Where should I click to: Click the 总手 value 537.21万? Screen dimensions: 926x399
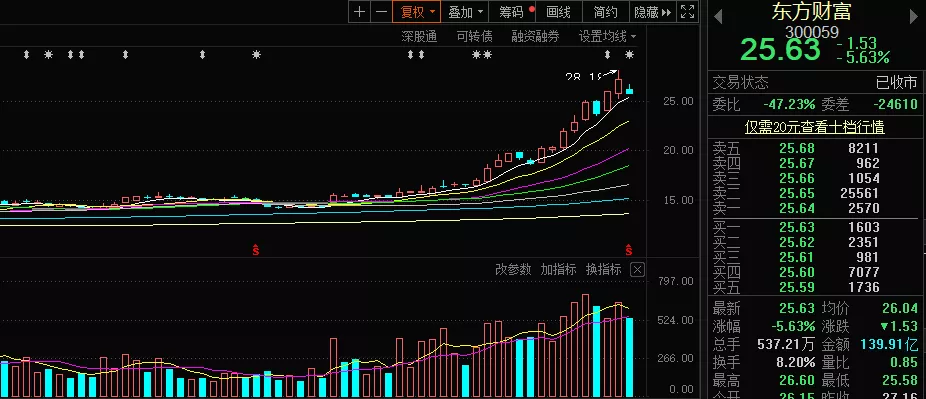point(786,344)
